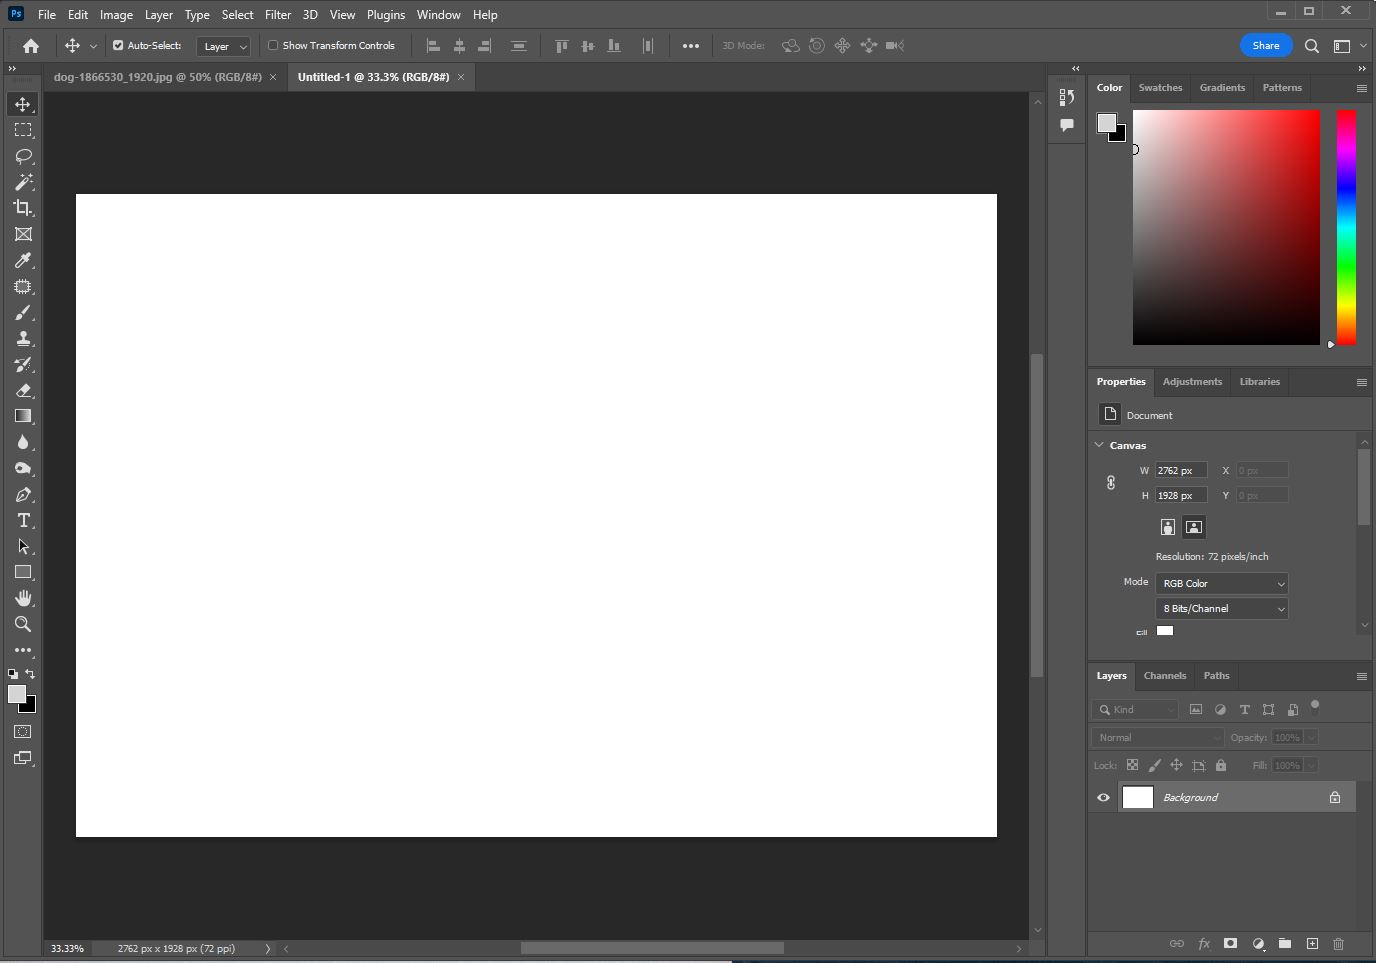Select the Crop tool
Screen dimensions: 1376x963
23,208
